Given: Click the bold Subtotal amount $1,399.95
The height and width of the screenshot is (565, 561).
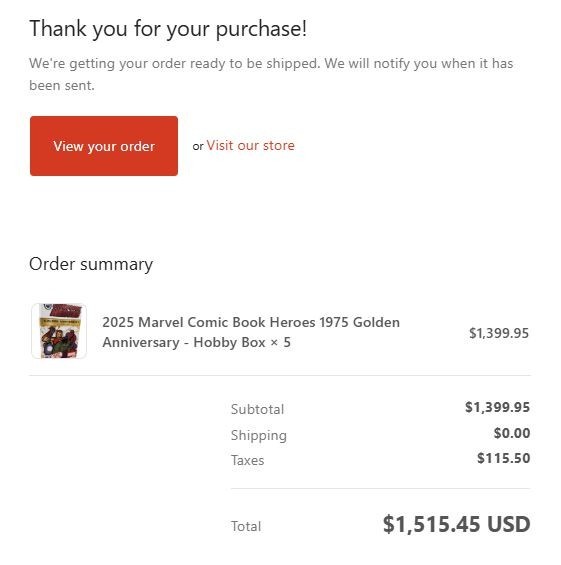Looking at the screenshot, I should pos(497,407).
